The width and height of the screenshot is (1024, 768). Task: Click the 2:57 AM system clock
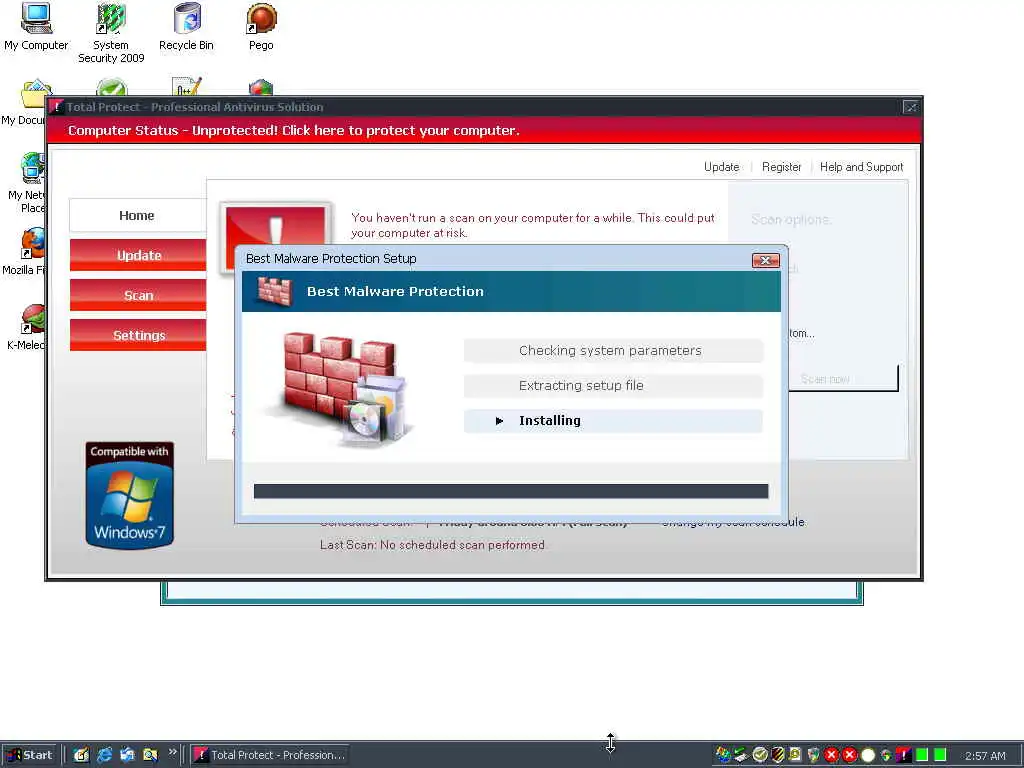[x=985, y=756]
